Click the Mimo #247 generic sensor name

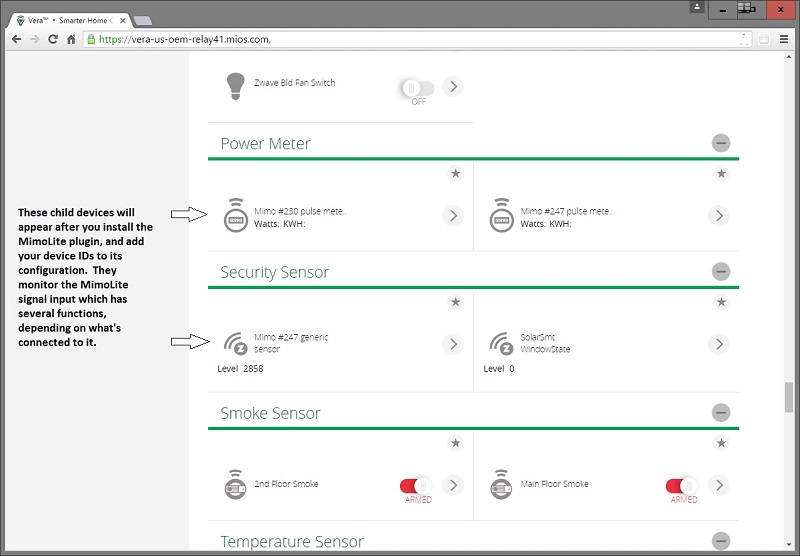click(291, 343)
